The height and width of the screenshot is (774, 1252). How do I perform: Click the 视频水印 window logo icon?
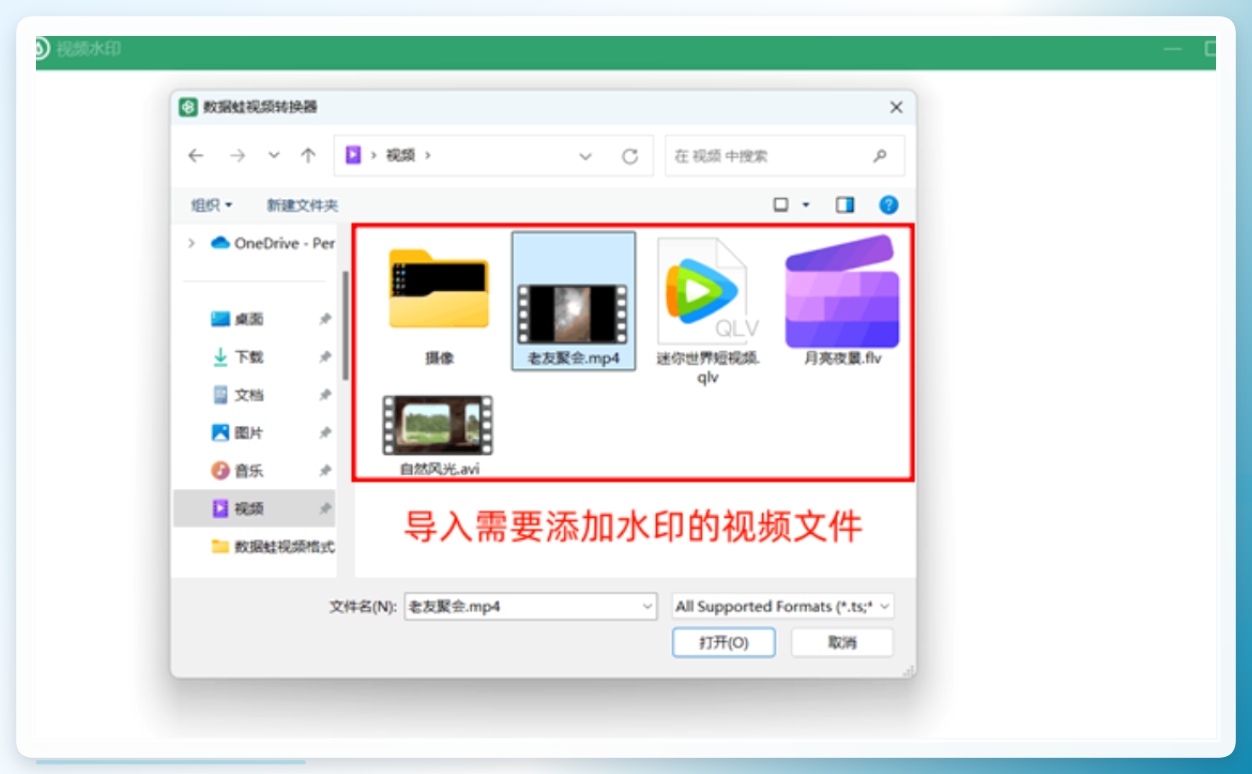(41, 49)
